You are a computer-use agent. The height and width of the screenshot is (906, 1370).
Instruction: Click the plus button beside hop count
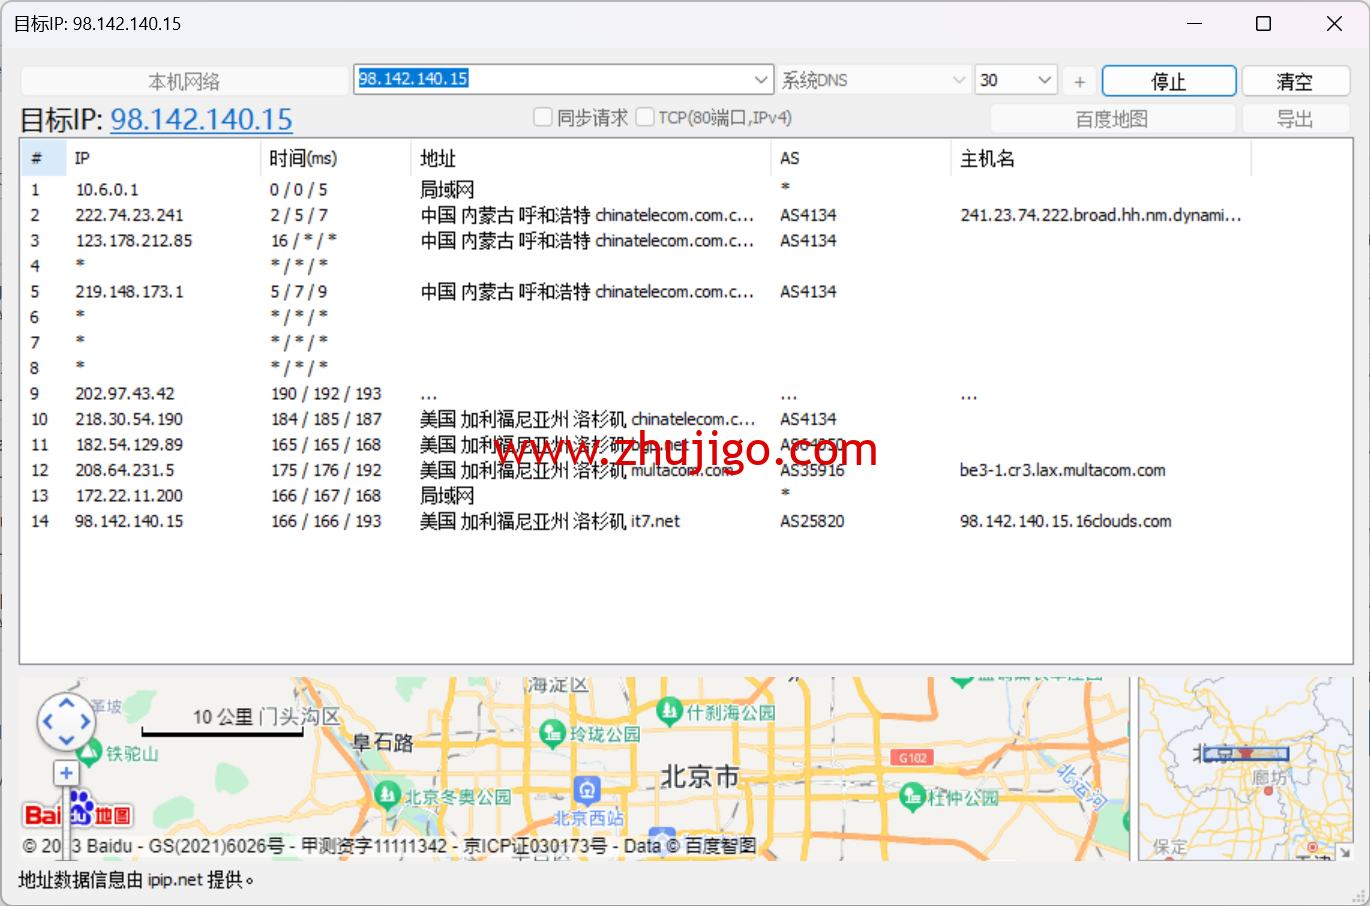click(x=1079, y=81)
